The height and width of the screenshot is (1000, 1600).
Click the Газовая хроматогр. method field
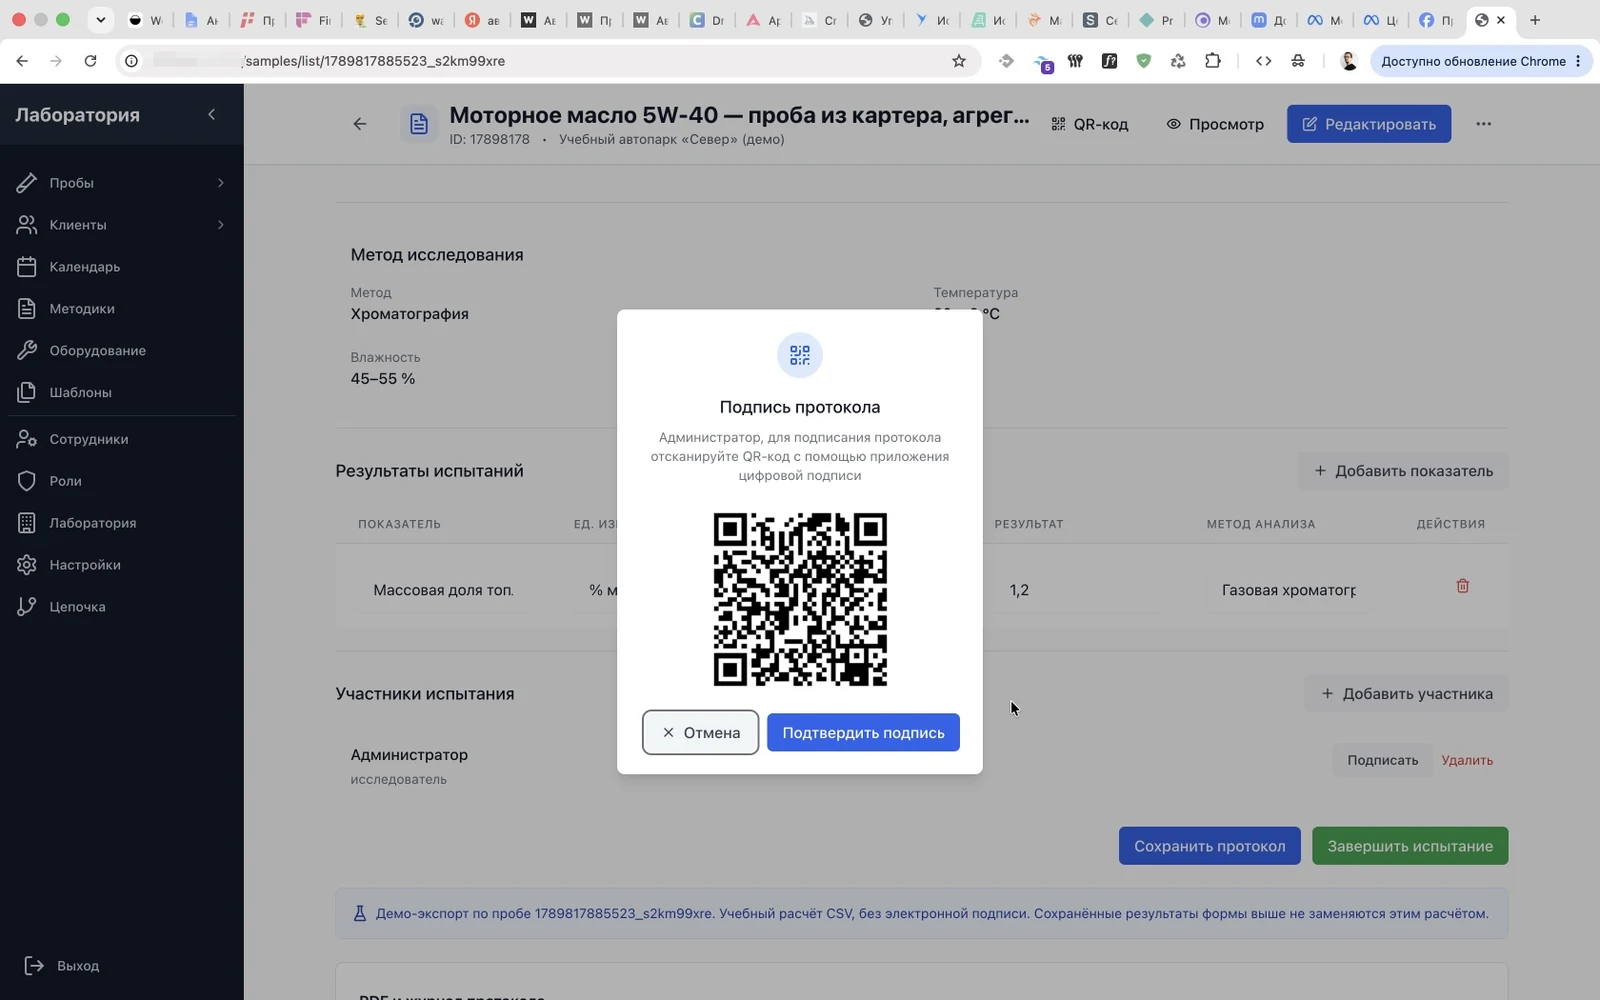click(x=1289, y=590)
